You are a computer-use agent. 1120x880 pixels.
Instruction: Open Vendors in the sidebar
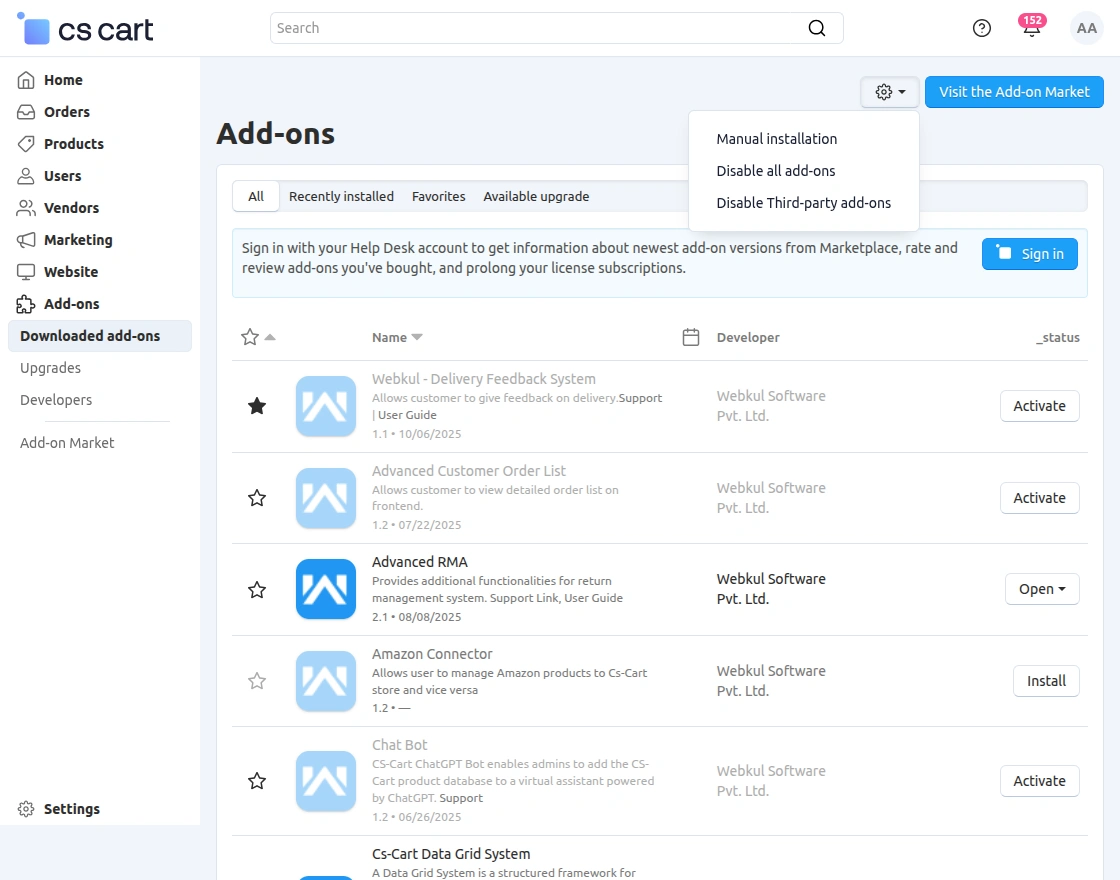point(71,208)
